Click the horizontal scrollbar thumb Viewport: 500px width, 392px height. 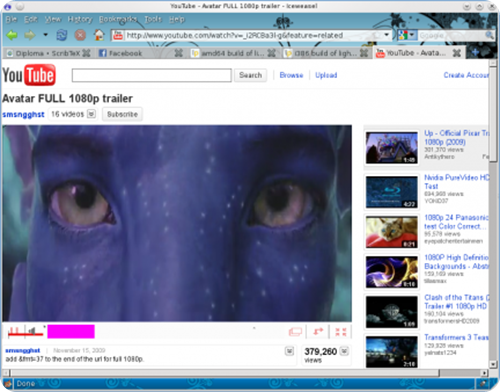tap(224, 373)
